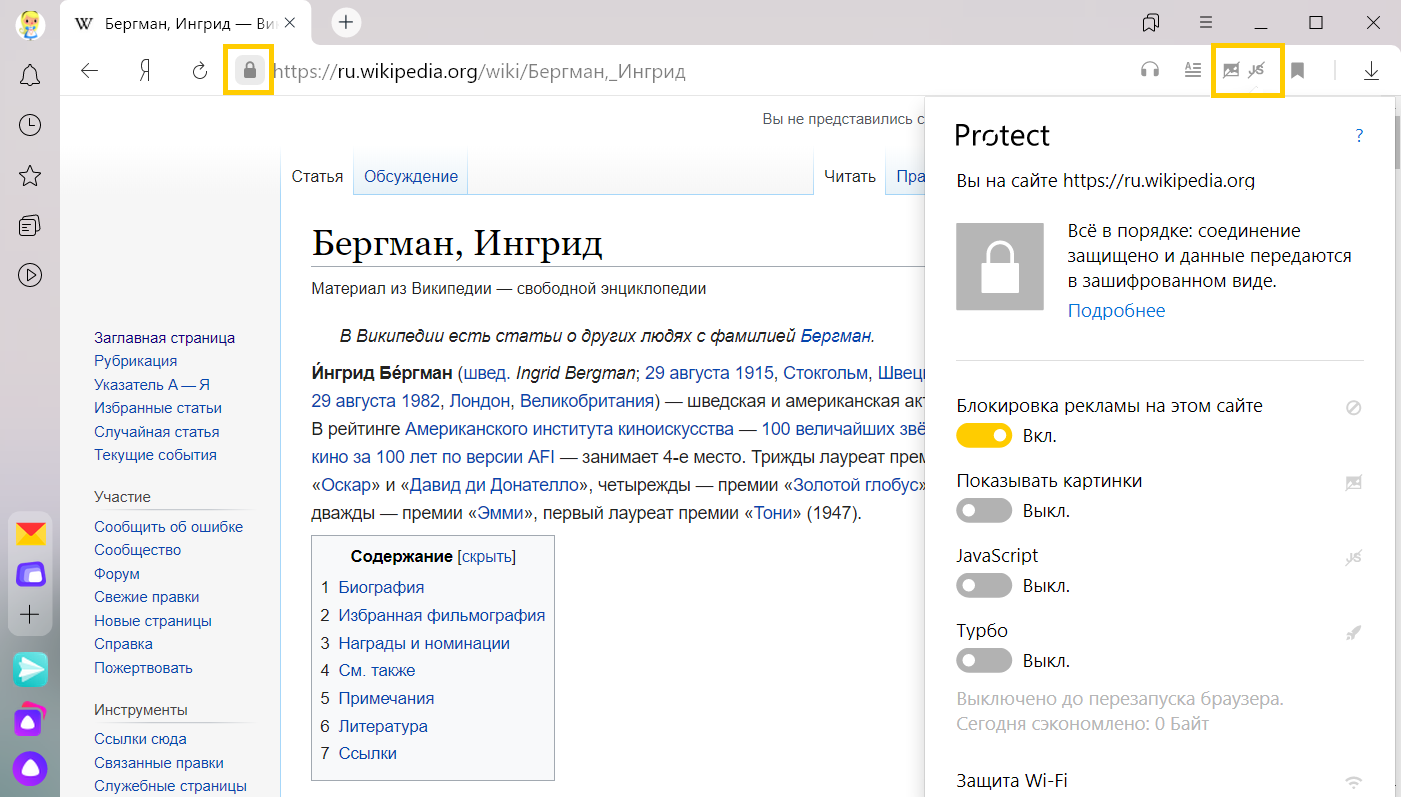The height and width of the screenshot is (797, 1401).
Task: Open the browser hamburger menu
Action: [x=1207, y=23]
